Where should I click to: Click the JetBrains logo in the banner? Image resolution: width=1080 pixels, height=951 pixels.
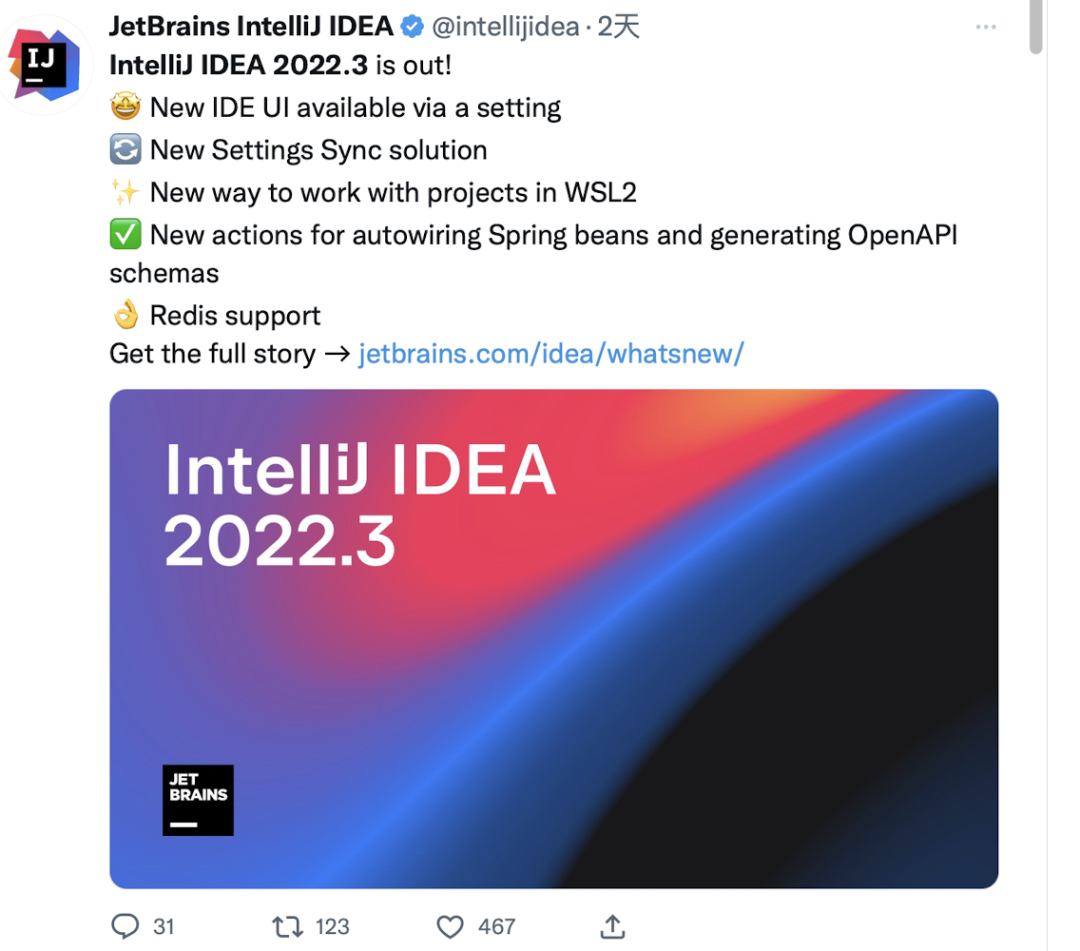(198, 800)
